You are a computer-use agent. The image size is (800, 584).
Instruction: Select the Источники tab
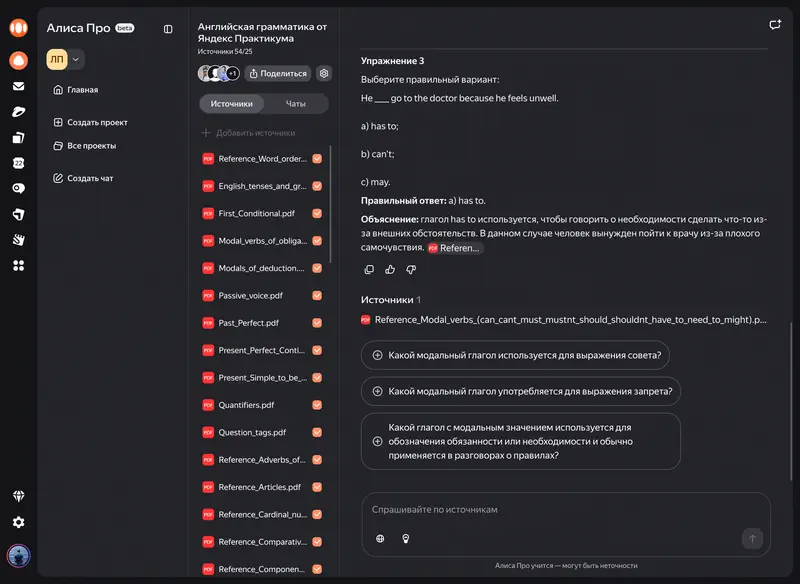[232, 103]
